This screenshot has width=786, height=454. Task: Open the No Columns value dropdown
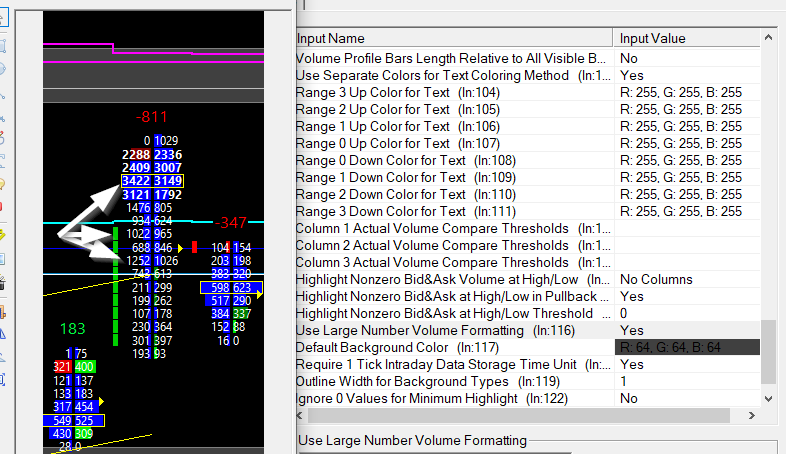pyautogui.click(x=687, y=280)
